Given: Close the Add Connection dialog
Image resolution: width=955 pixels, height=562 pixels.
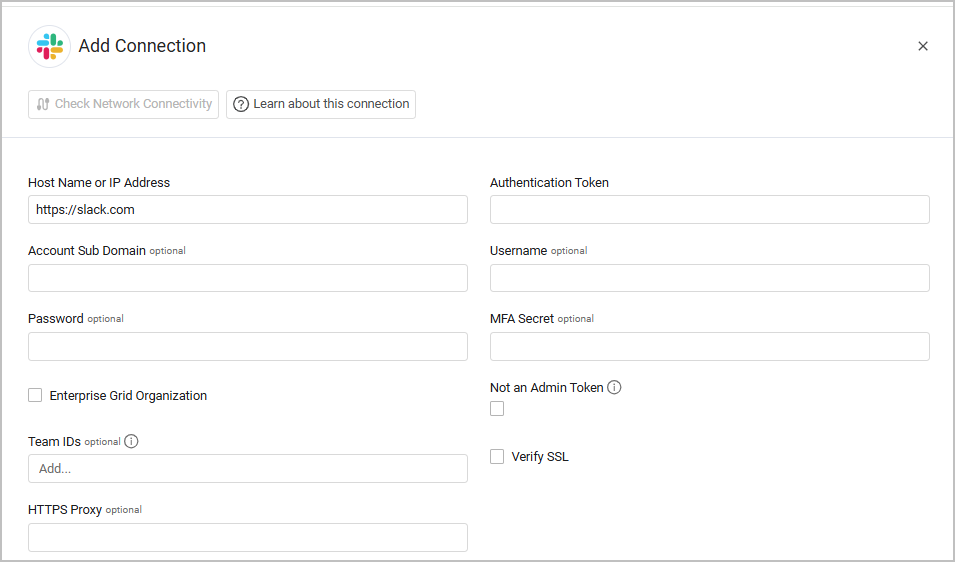Looking at the screenshot, I should (923, 46).
